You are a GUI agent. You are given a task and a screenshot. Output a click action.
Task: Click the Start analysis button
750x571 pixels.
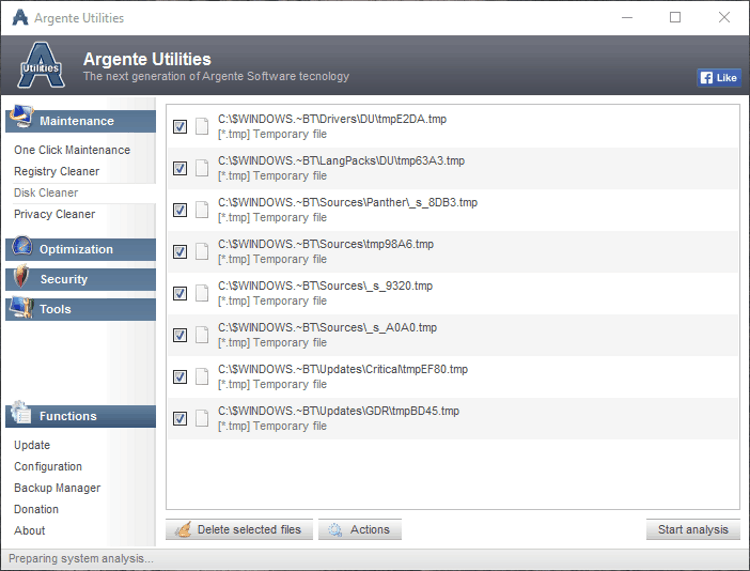(693, 529)
